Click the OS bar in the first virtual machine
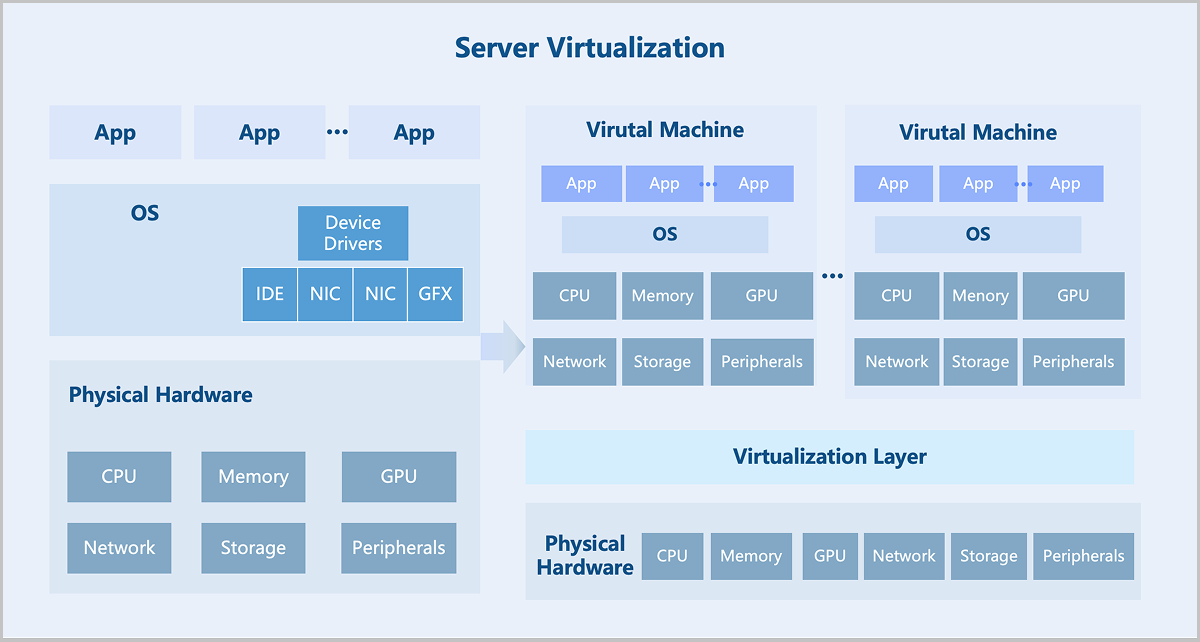 pyautogui.click(x=665, y=234)
